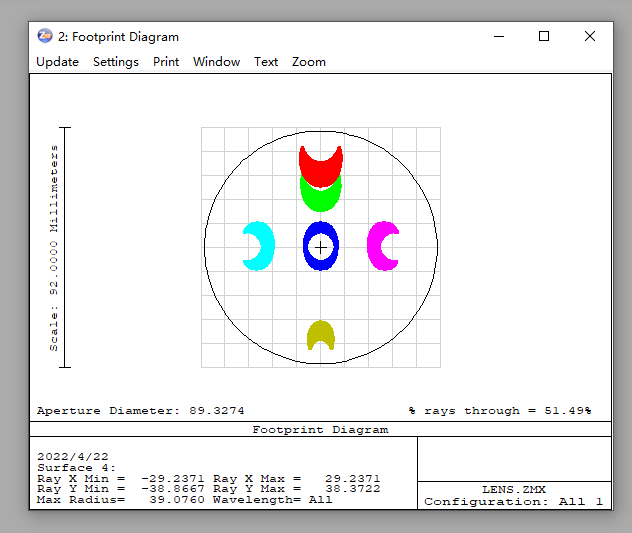Image resolution: width=632 pixels, height=533 pixels.
Task: Click the window title '2: Footprint Diagram'
Action: [x=118, y=37]
